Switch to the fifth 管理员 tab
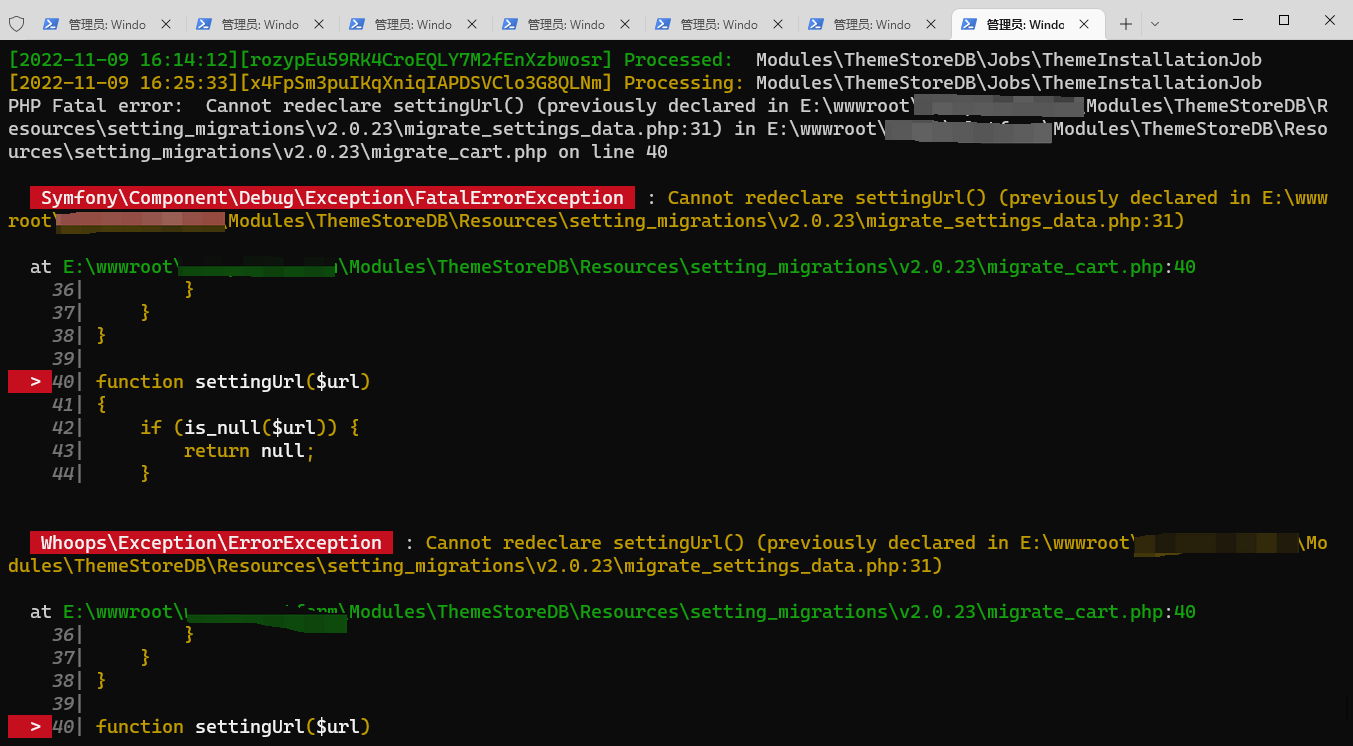Image resolution: width=1353 pixels, height=746 pixels. coord(718,24)
